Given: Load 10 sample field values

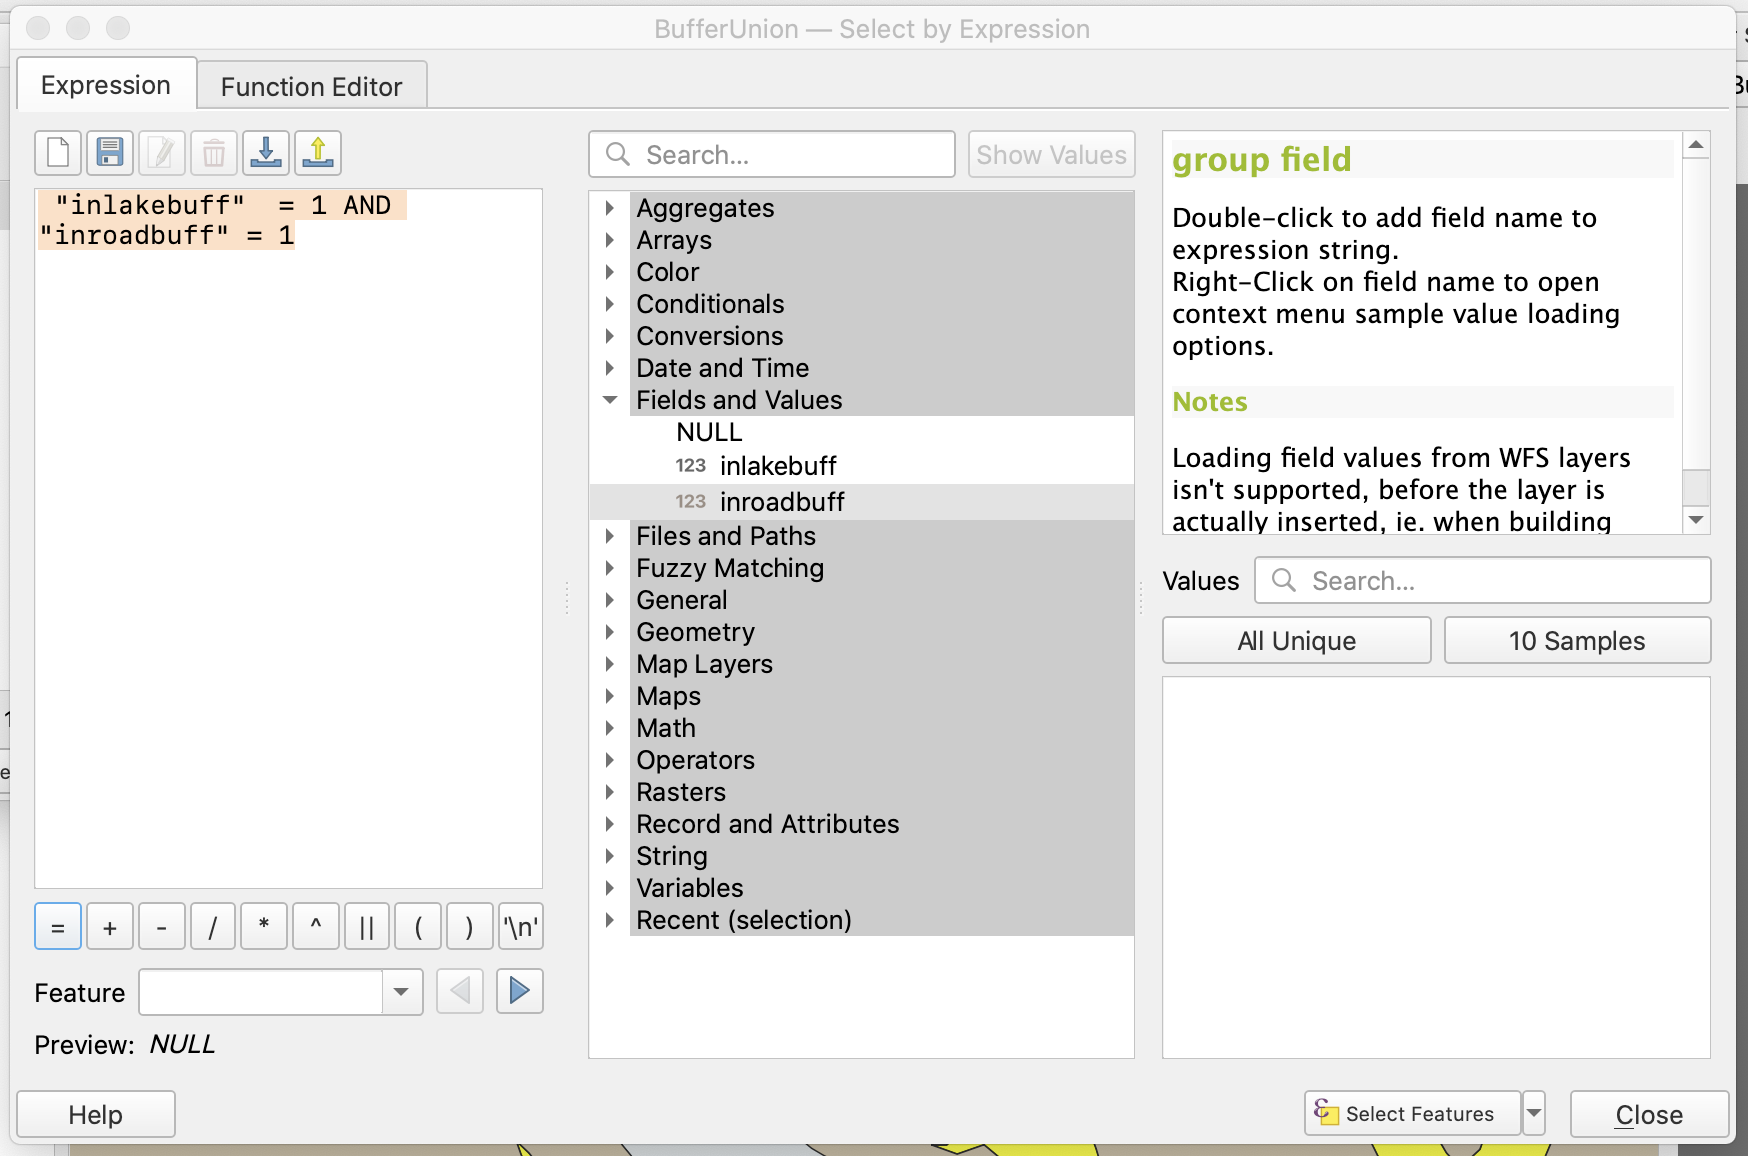Looking at the screenshot, I should pos(1577,640).
